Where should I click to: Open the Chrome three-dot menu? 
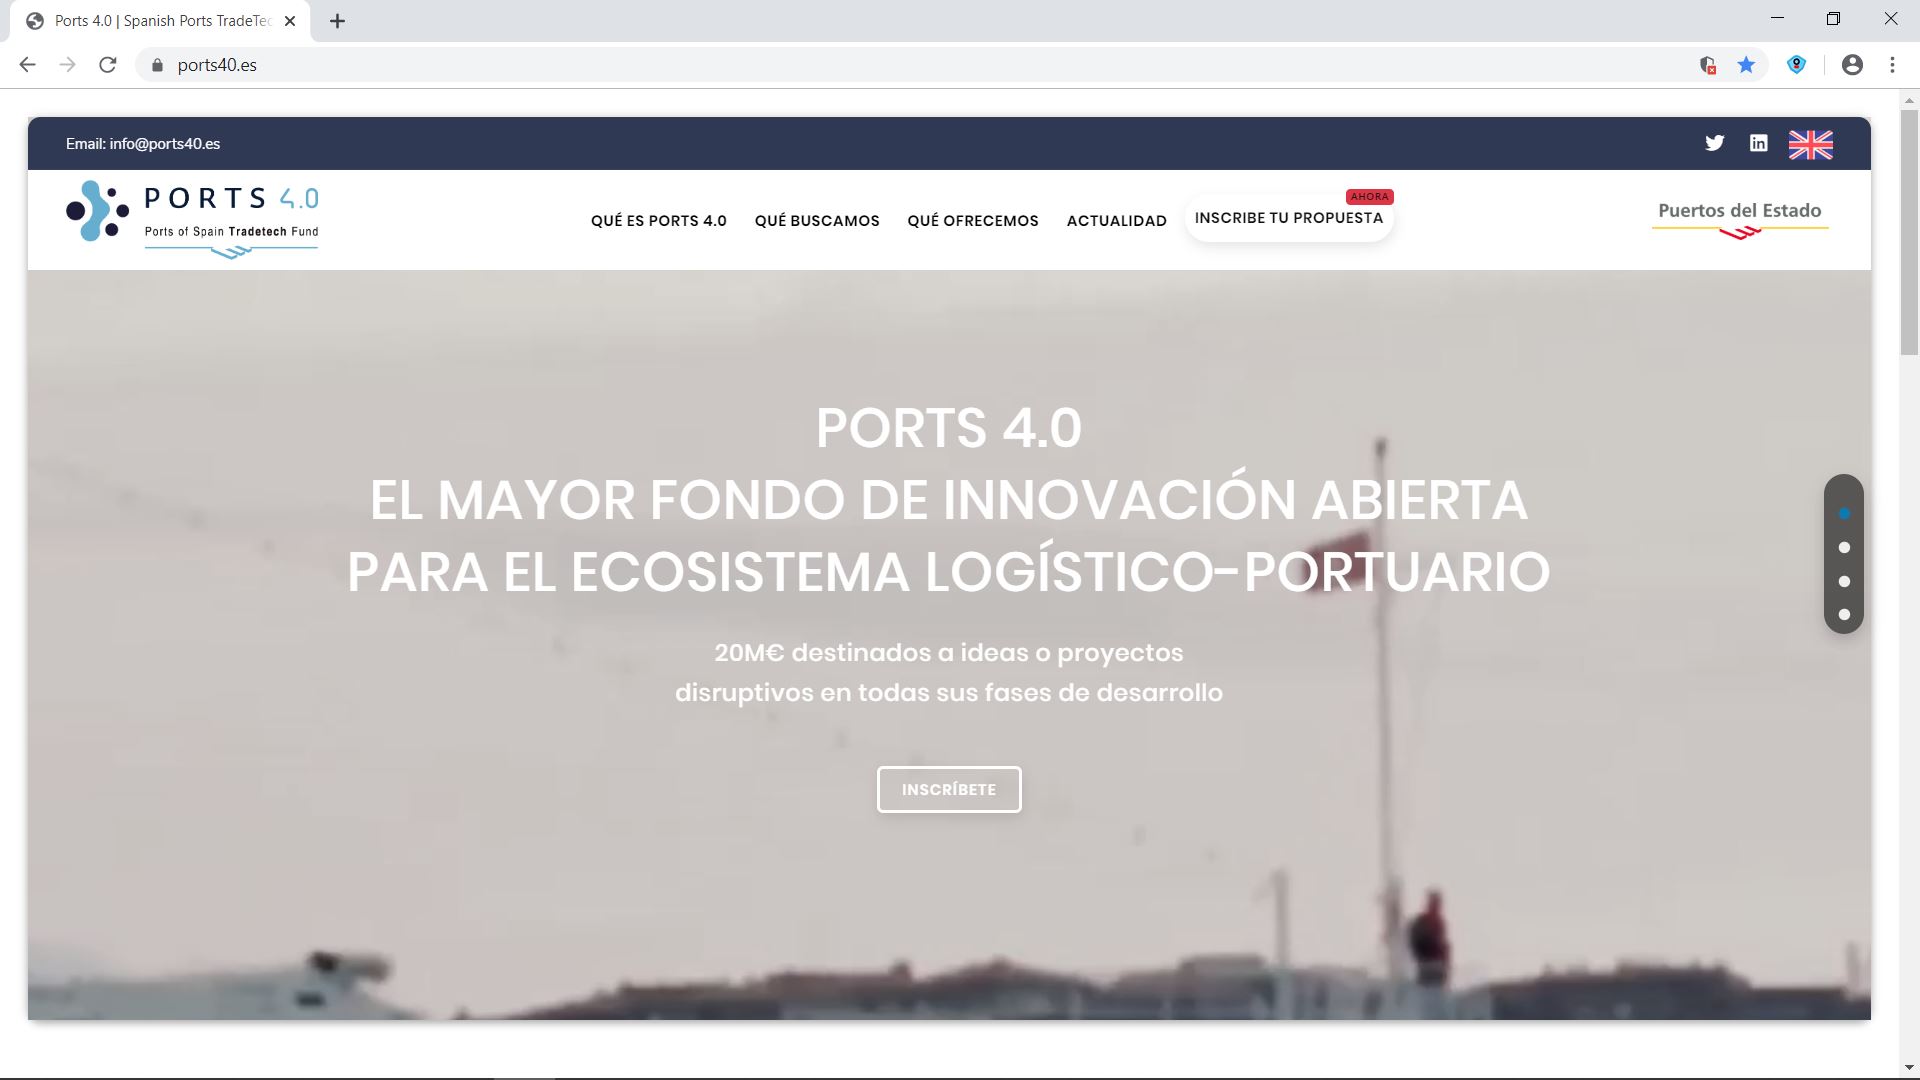pos(1892,65)
